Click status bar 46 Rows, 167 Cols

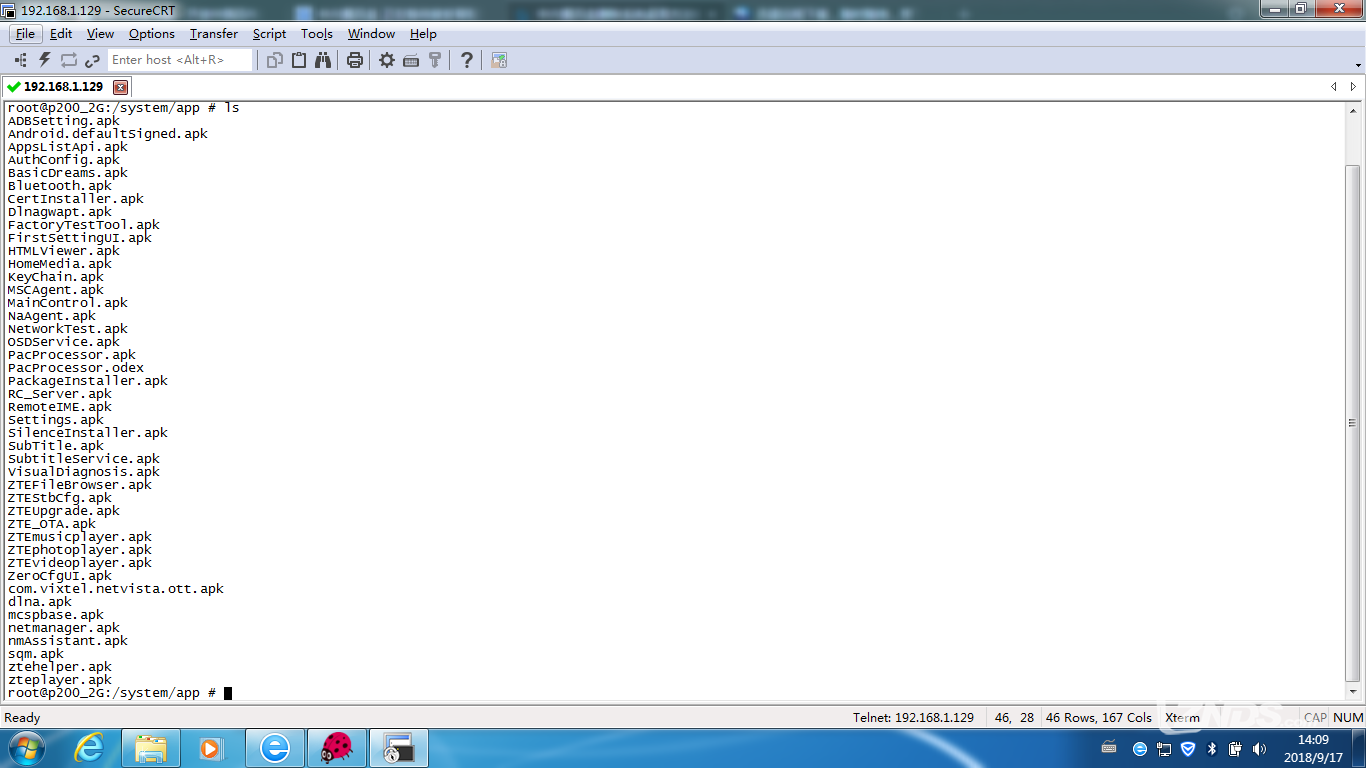tap(1099, 718)
